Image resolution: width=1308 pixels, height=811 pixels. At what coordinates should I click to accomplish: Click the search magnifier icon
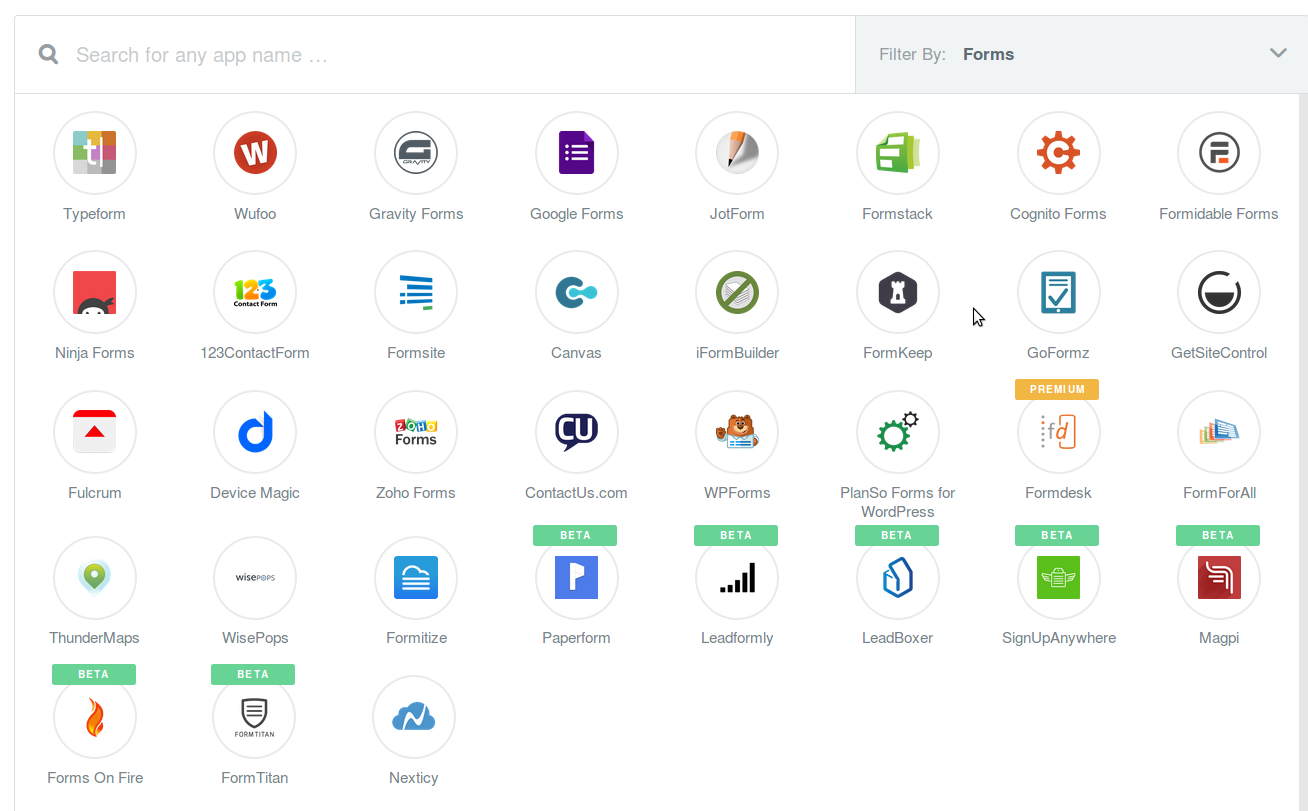click(x=48, y=54)
